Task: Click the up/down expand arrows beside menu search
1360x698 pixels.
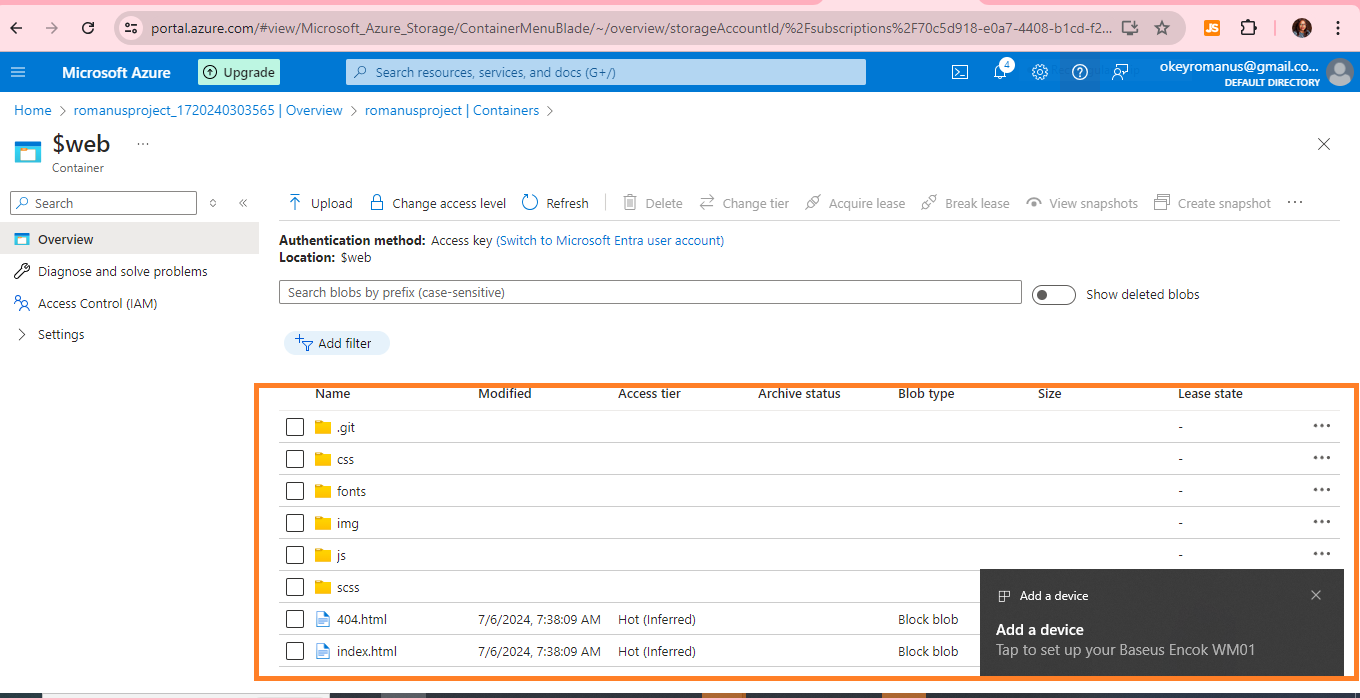Action: 213,203
